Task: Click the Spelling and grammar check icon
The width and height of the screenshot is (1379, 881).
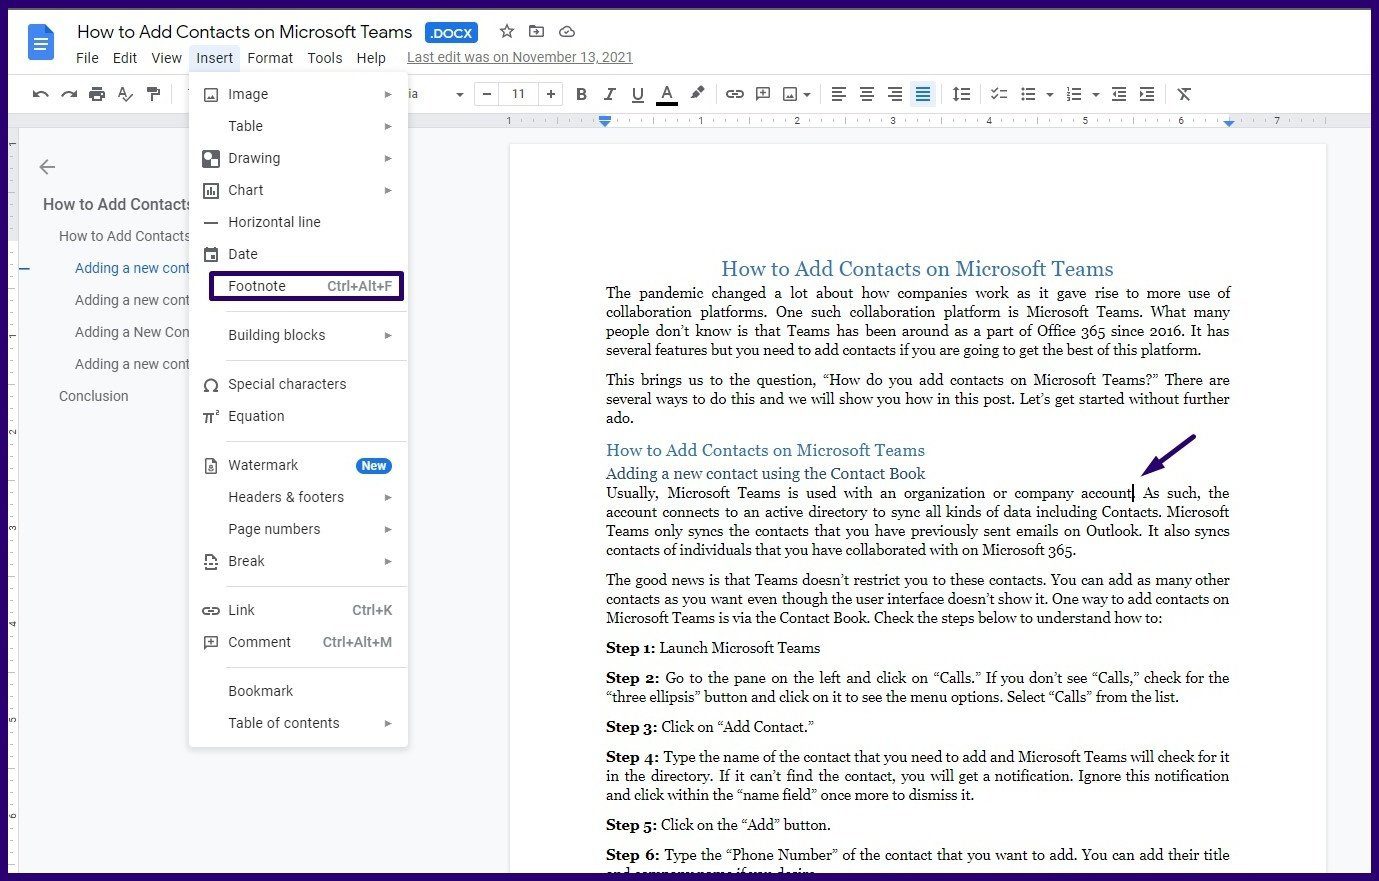Action: [124, 93]
